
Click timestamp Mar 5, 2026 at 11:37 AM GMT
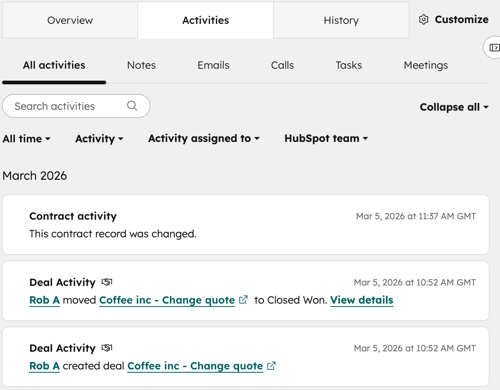[x=416, y=216]
